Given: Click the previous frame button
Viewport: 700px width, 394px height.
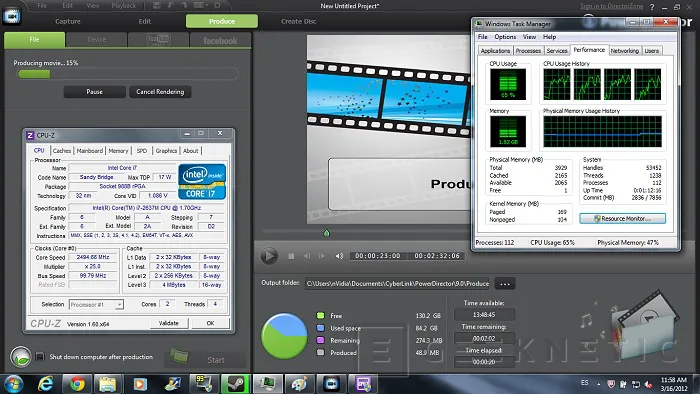Looking at the screenshot, I should (x=307, y=256).
